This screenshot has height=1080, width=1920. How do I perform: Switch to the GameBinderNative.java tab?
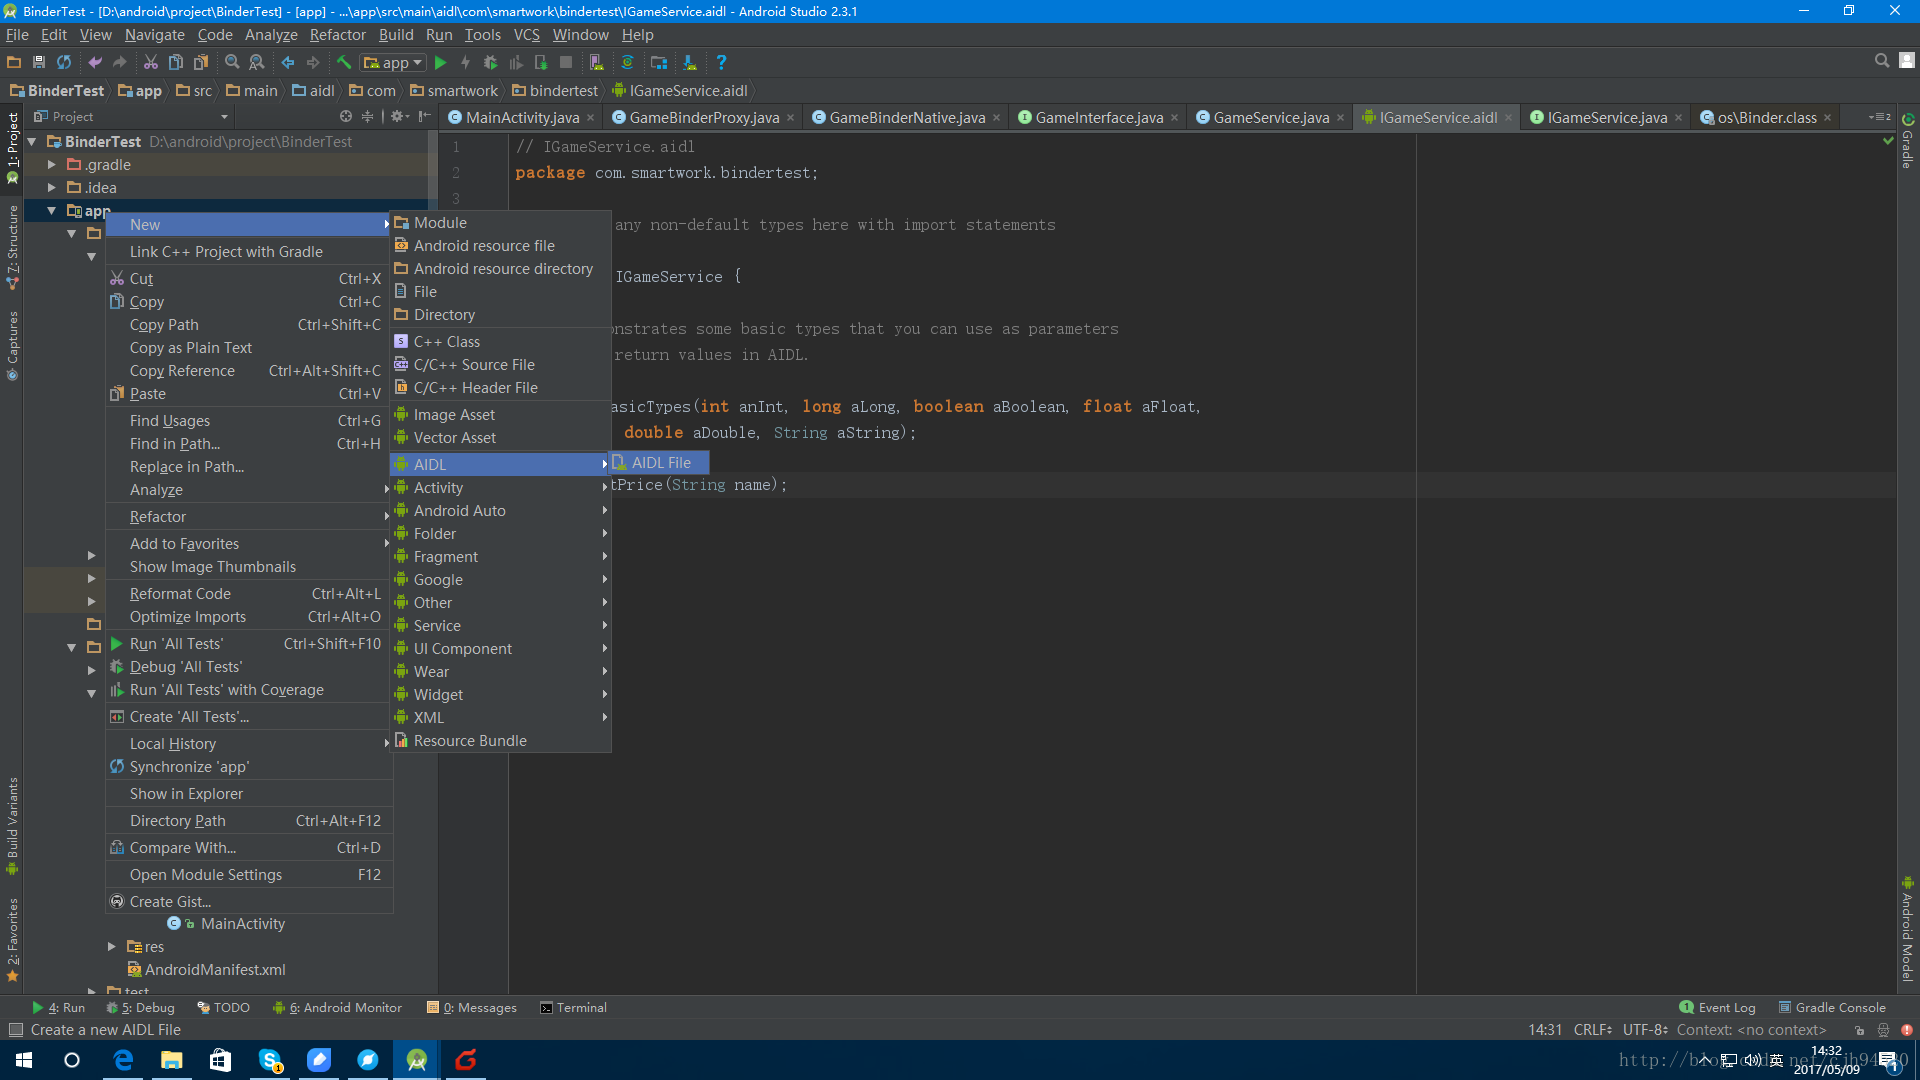click(906, 117)
